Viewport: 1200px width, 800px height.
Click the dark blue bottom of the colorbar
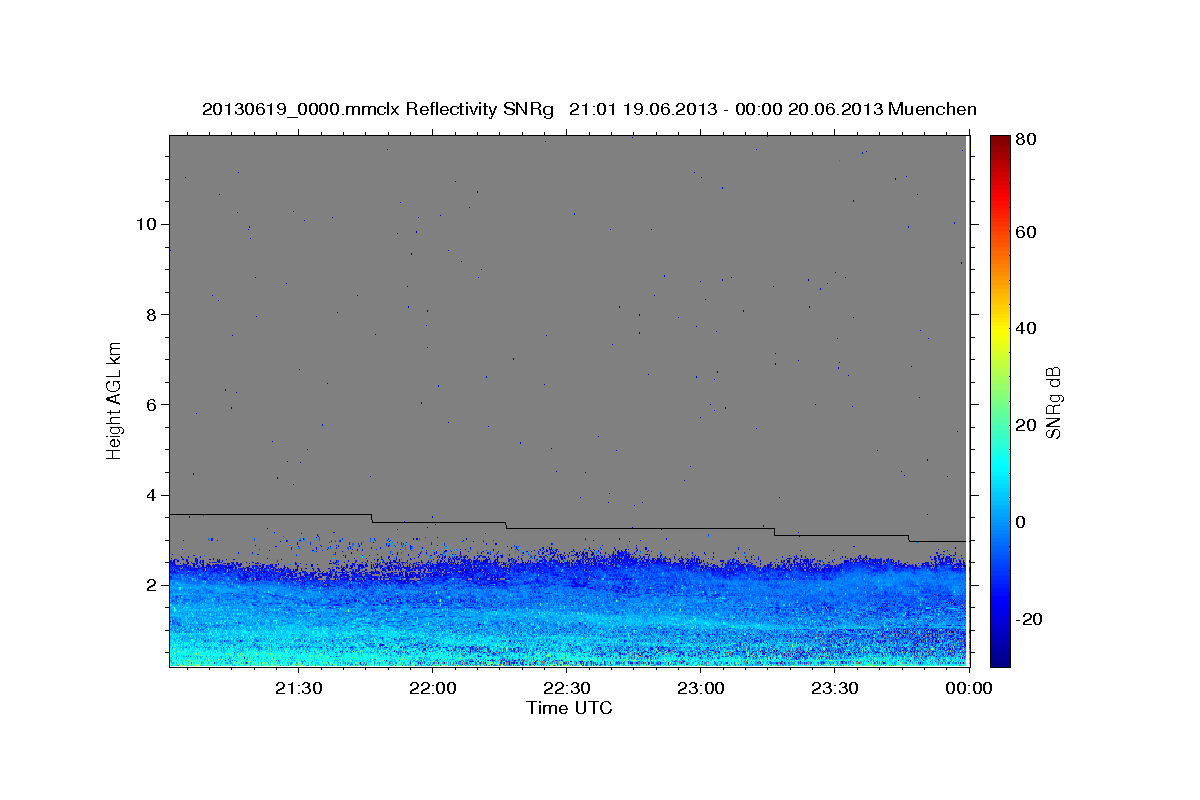point(1000,655)
